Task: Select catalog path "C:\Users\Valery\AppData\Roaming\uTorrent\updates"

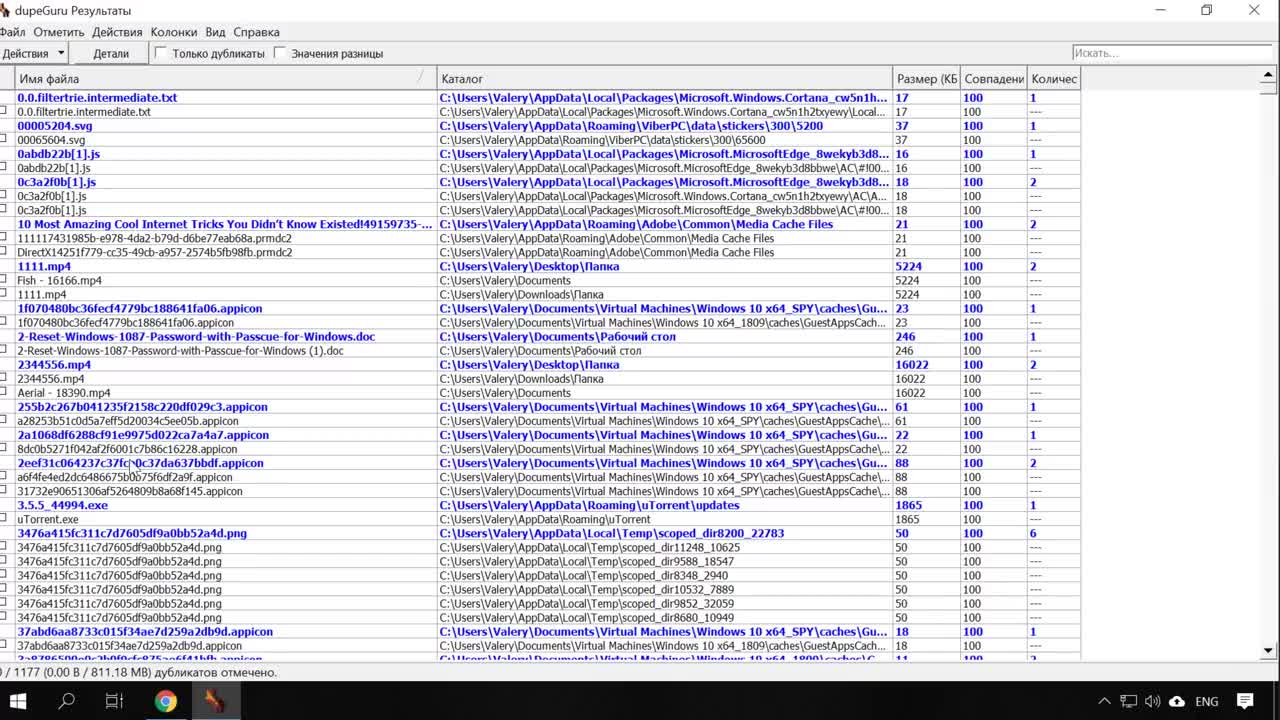Action: pyautogui.click(x=589, y=505)
